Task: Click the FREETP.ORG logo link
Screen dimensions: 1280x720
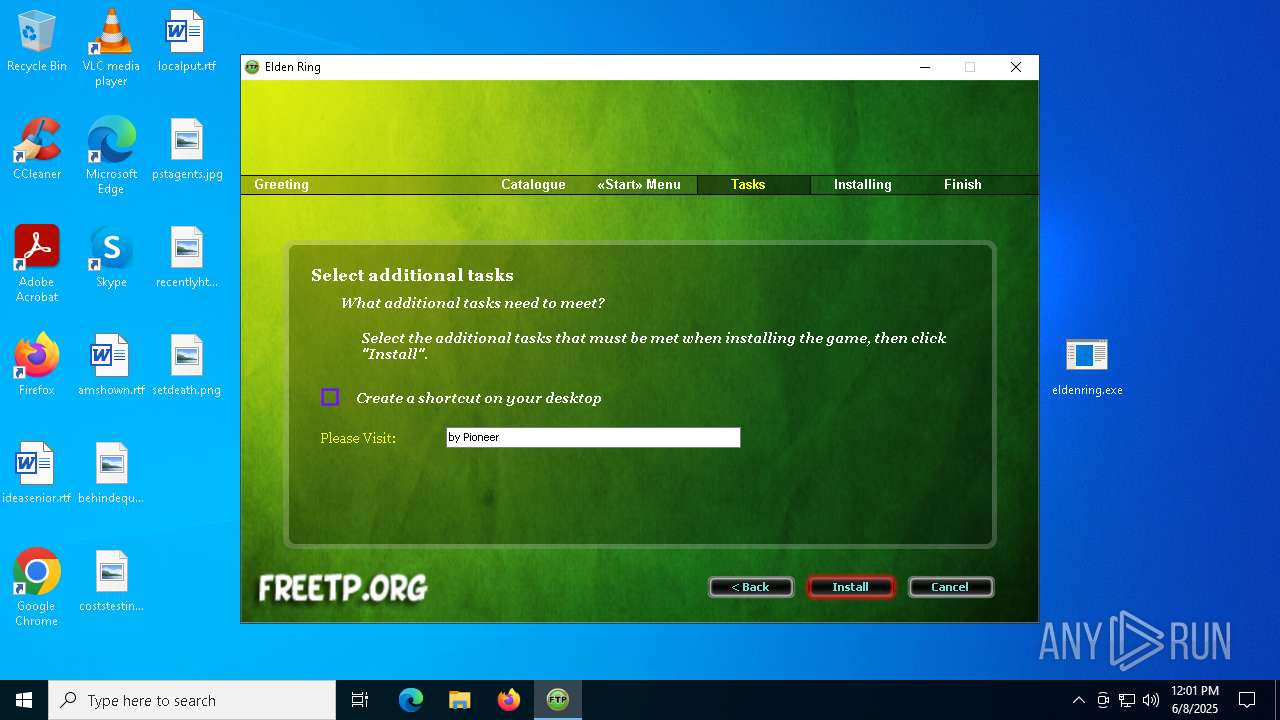Action: coord(343,588)
